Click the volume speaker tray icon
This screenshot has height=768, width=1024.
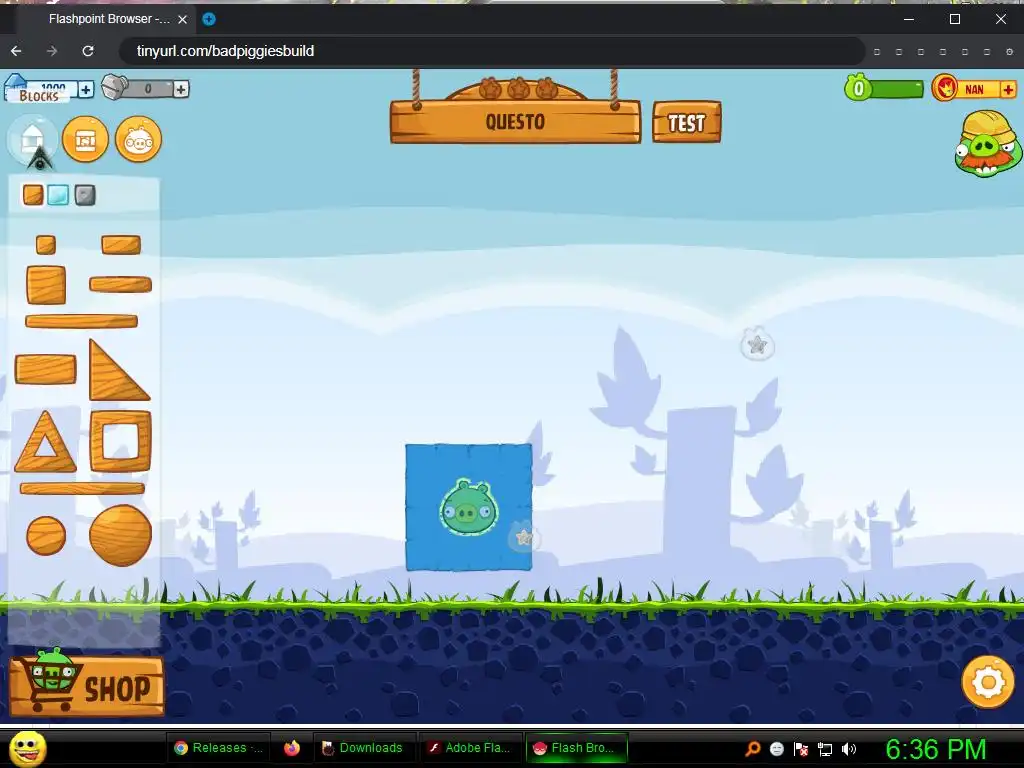click(849, 749)
